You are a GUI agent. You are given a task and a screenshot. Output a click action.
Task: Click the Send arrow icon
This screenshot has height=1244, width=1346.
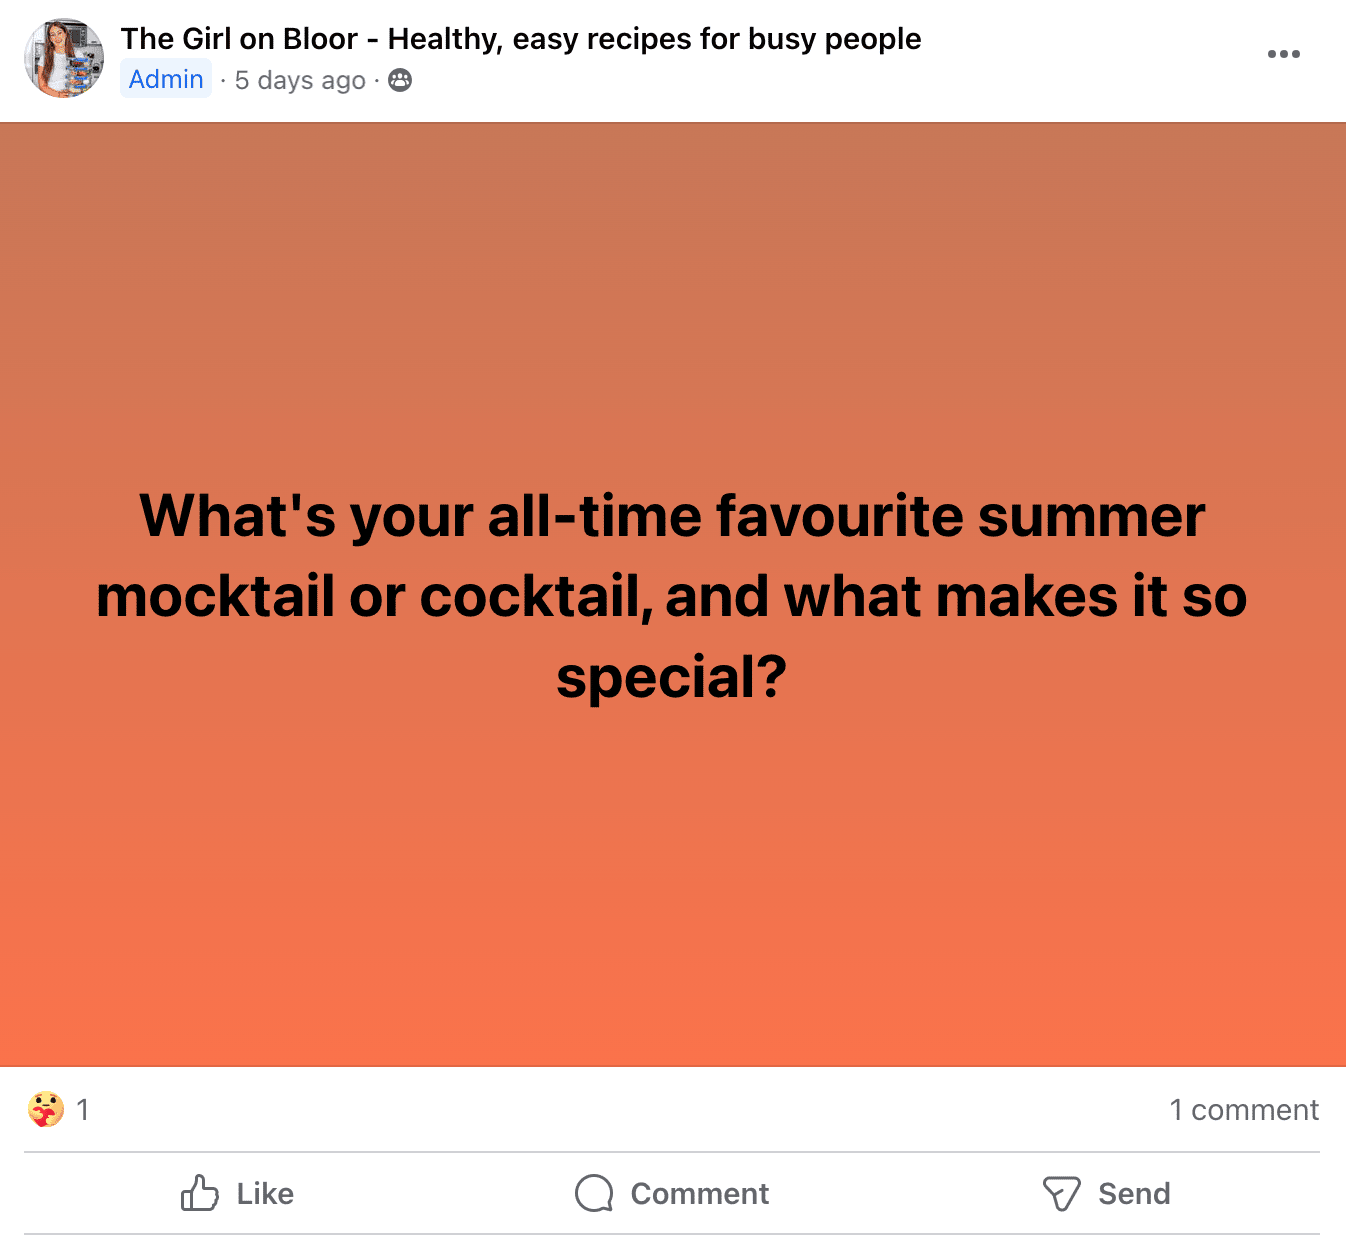click(1061, 1193)
